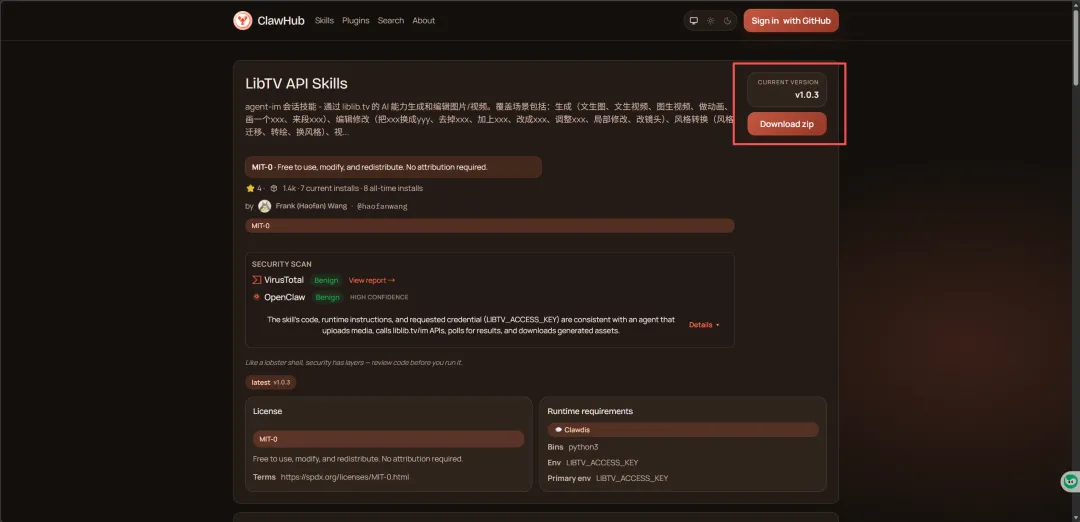Click Frank (Haofan) Wang author name
The image size is (1080, 522).
[x=311, y=206]
